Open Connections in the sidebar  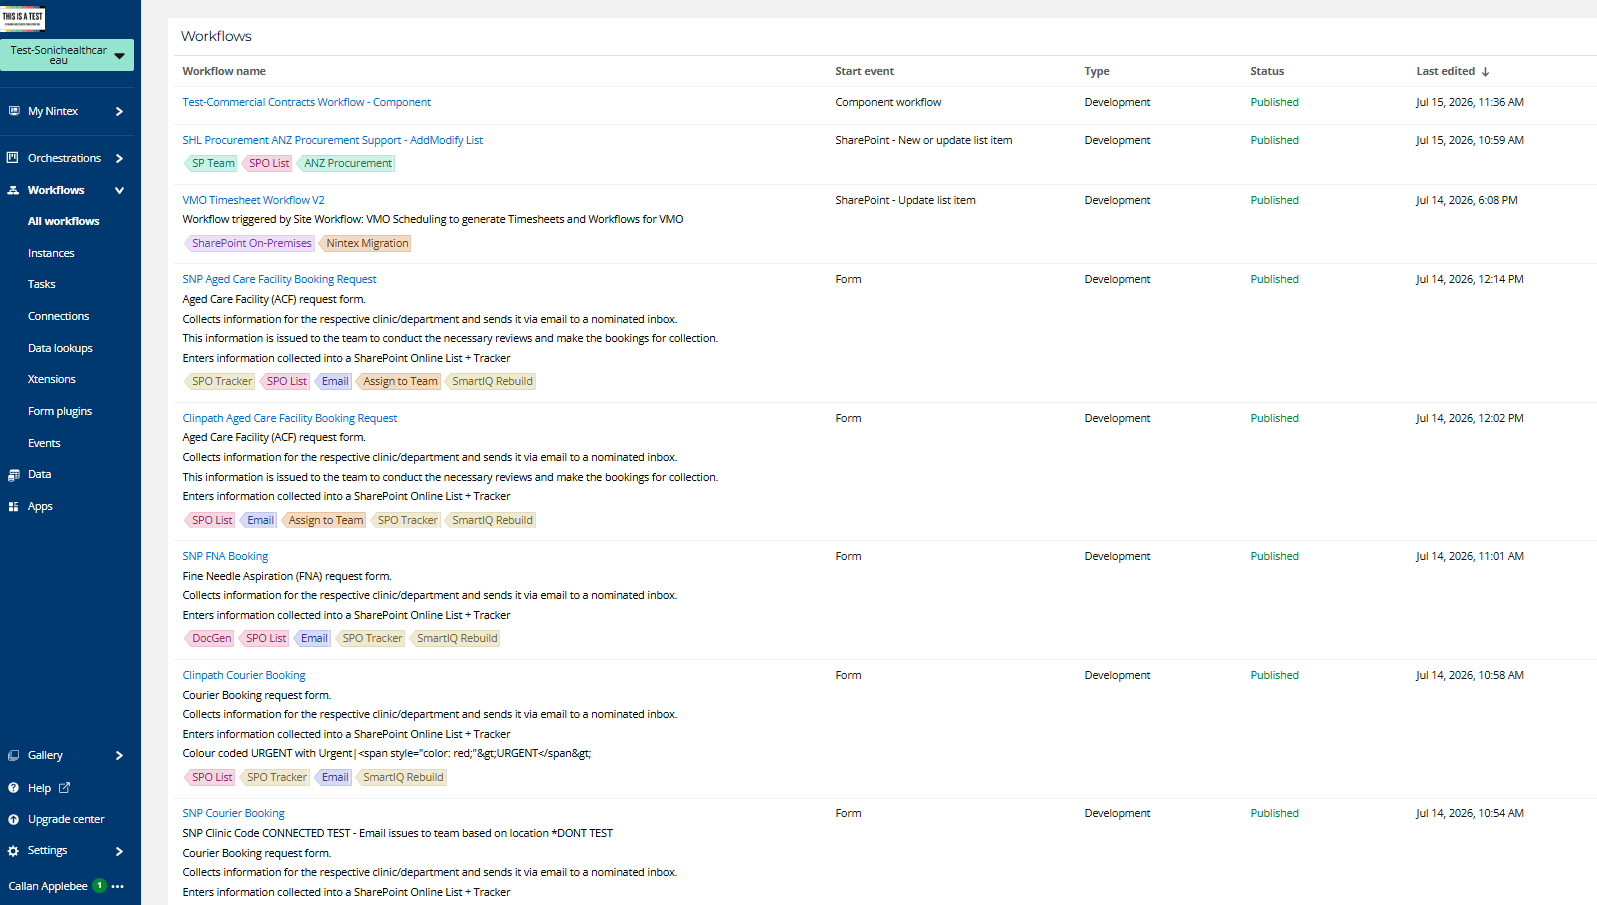click(59, 317)
